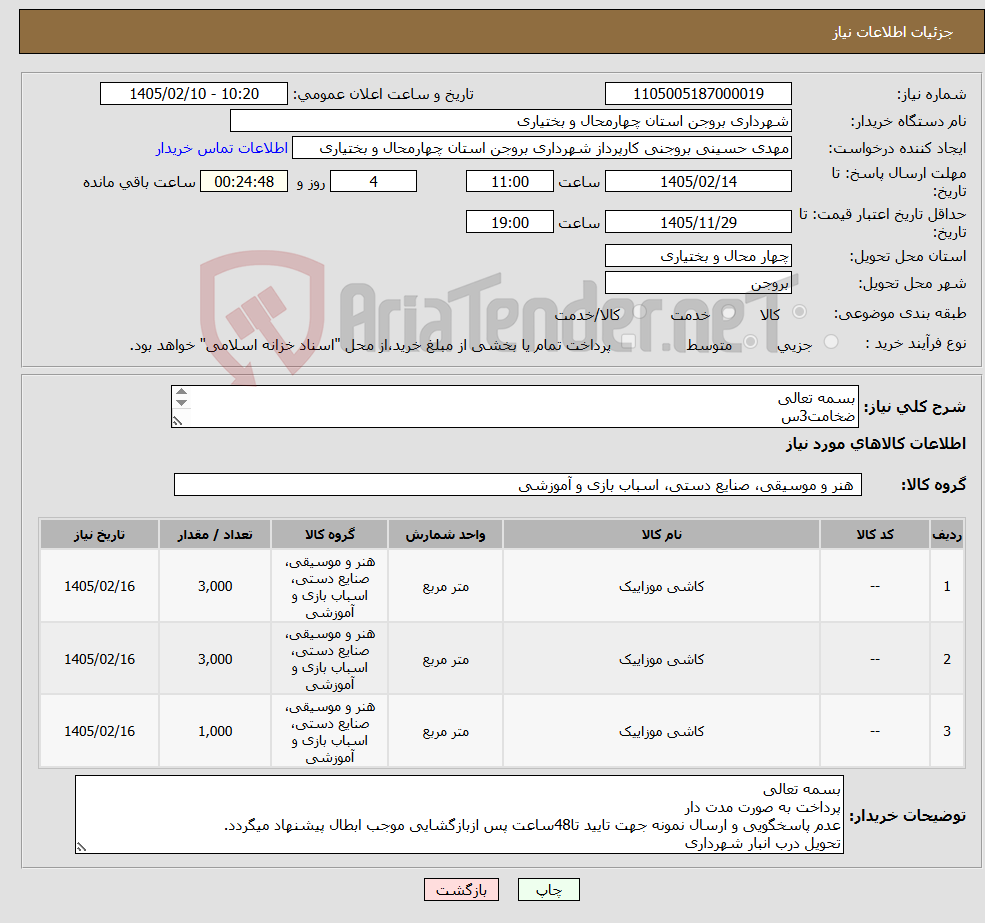Click the price validity time 19:00

coord(509,222)
